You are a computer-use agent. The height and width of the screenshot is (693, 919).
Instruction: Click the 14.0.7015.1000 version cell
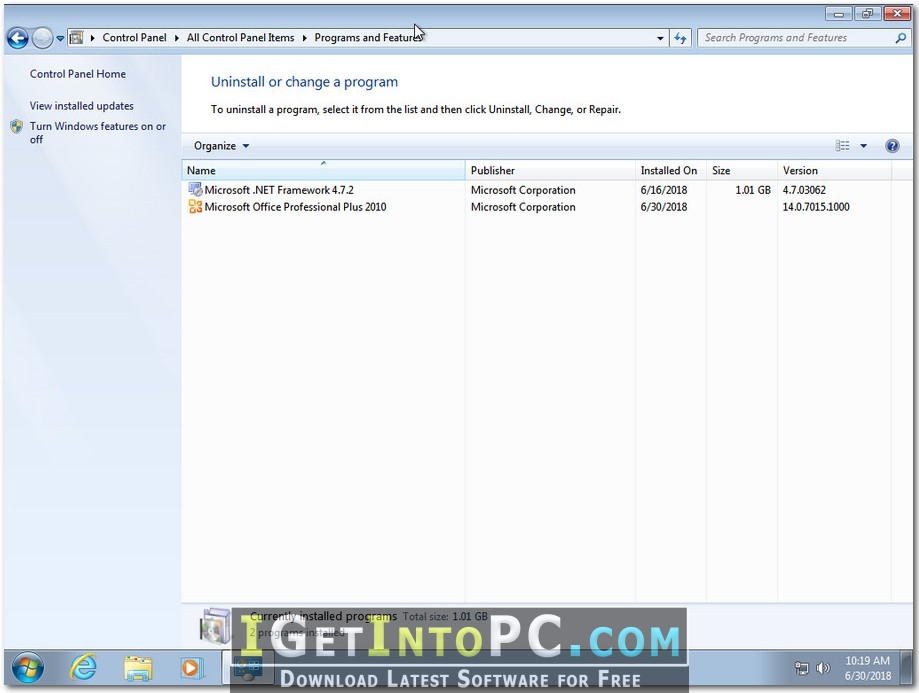pos(816,206)
